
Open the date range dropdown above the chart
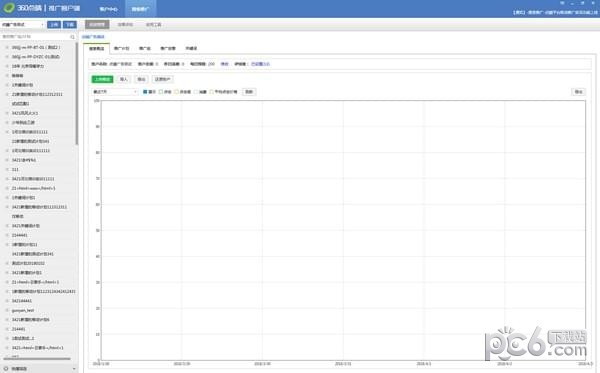115,92
